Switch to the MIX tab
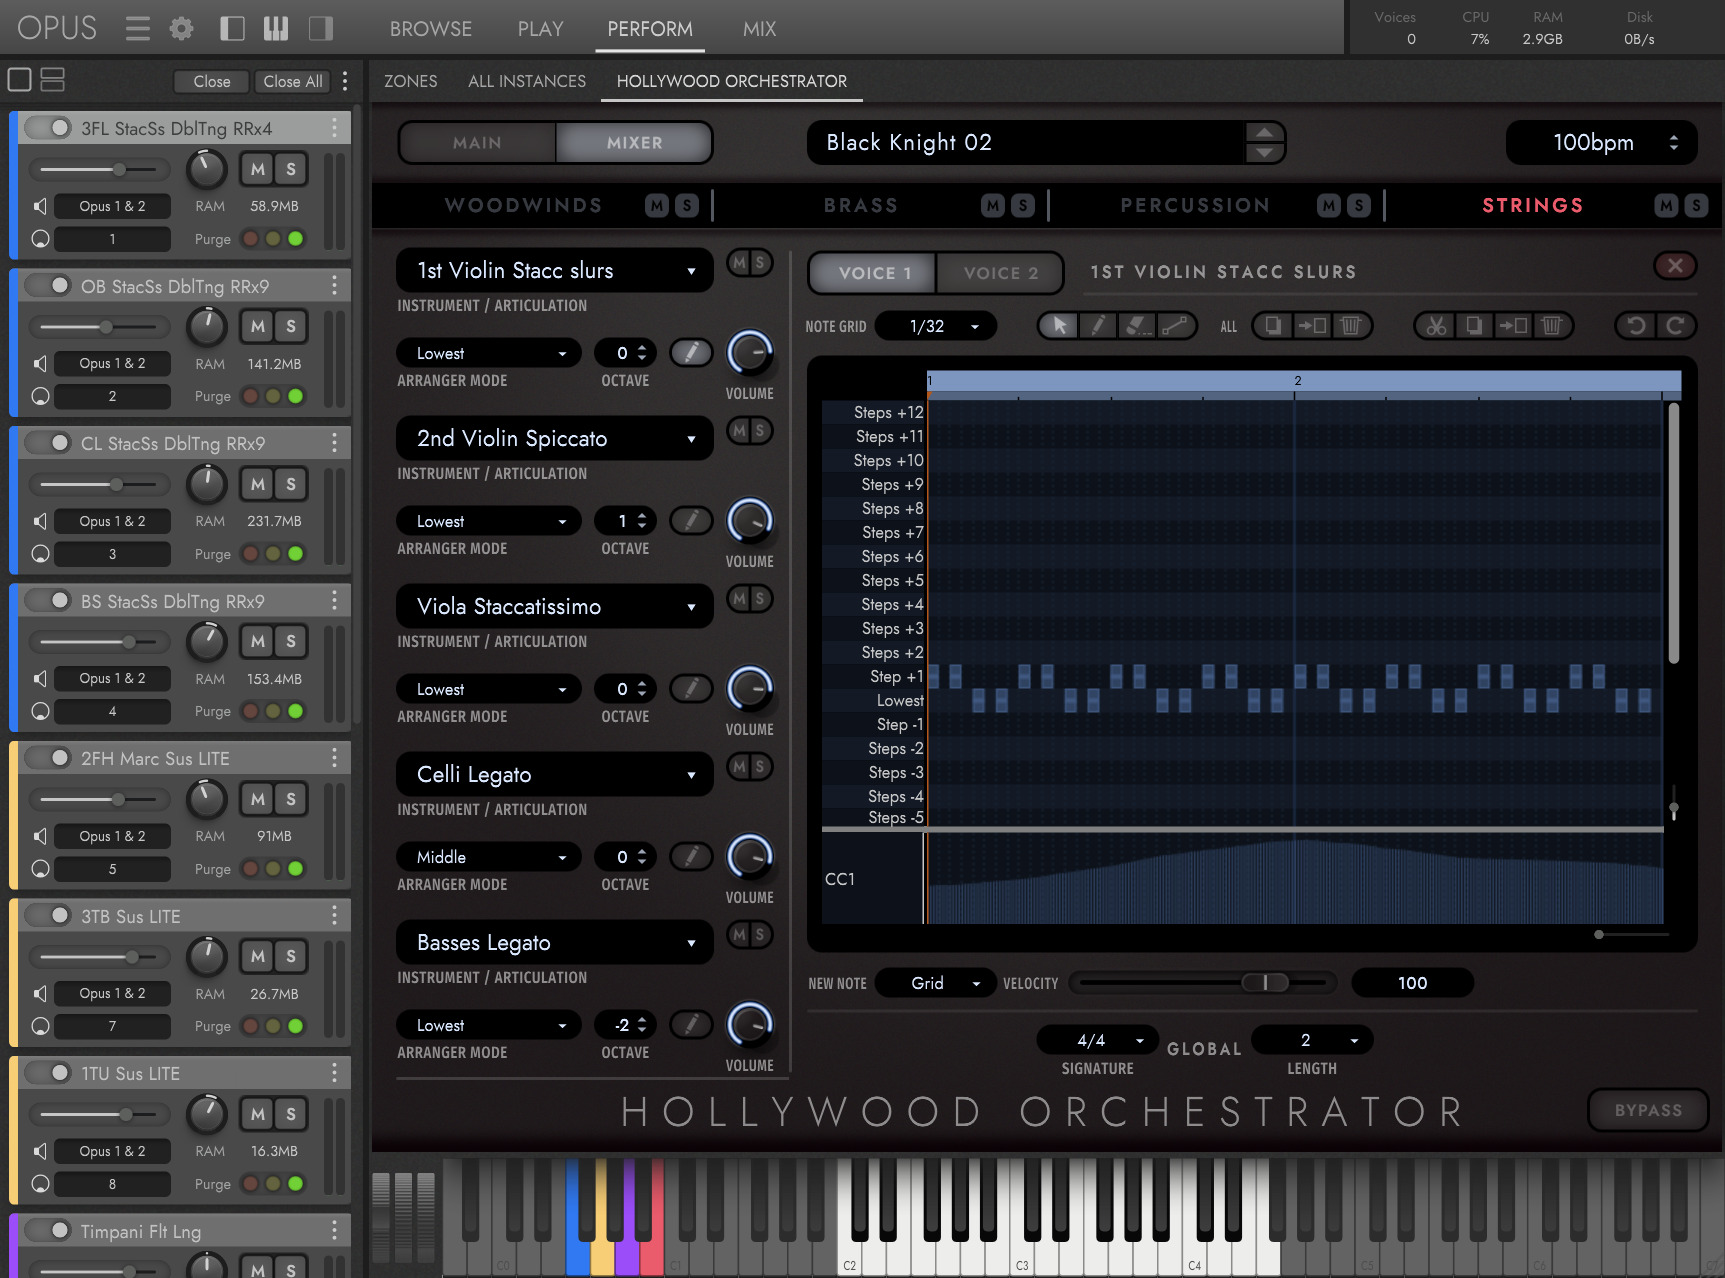1725x1278 pixels. tap(759, 29)
